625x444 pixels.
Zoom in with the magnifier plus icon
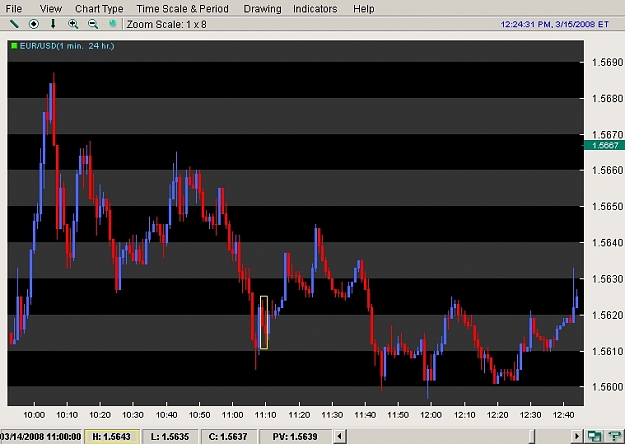coord(73,24)
